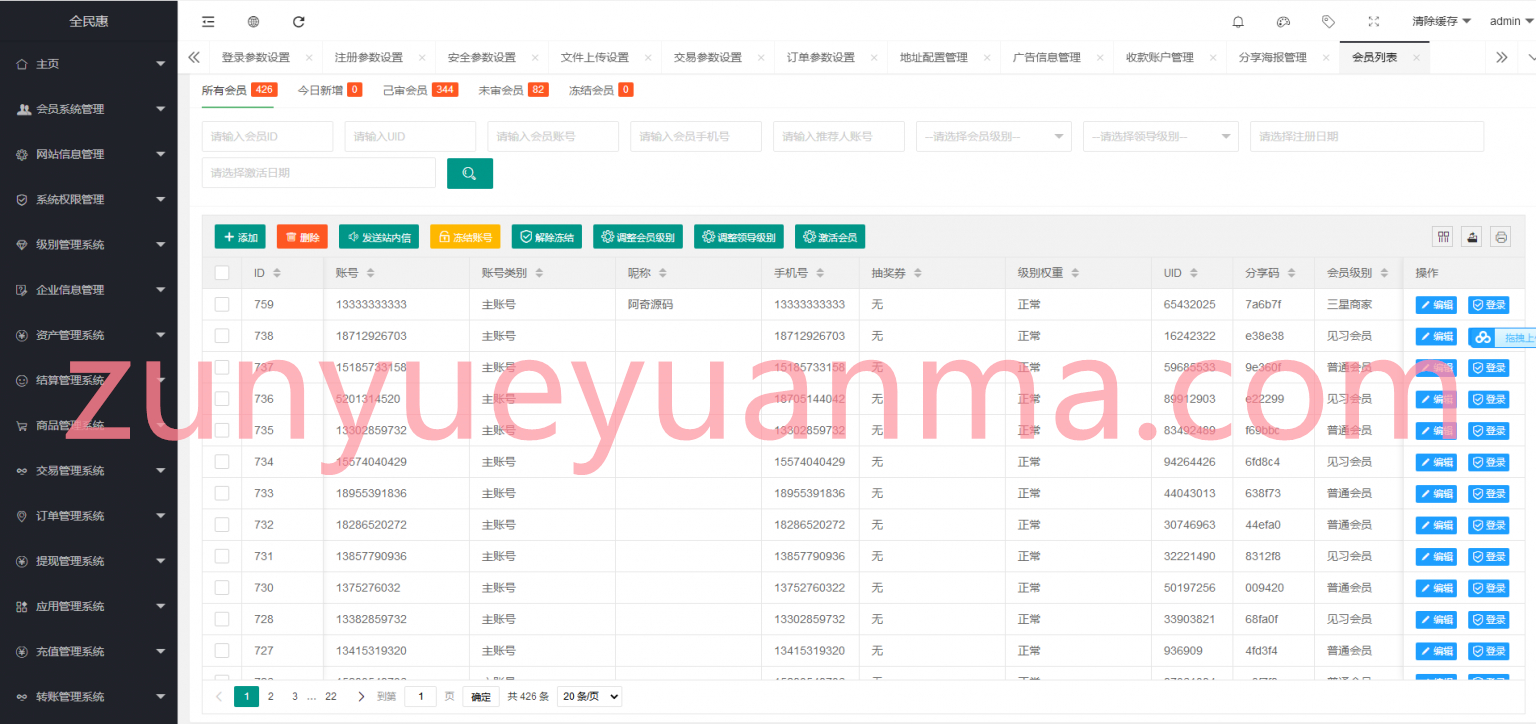The height and width of the screenshot is (724, 1536).
Task: Click the 添加 button
Action: point(241,237)
